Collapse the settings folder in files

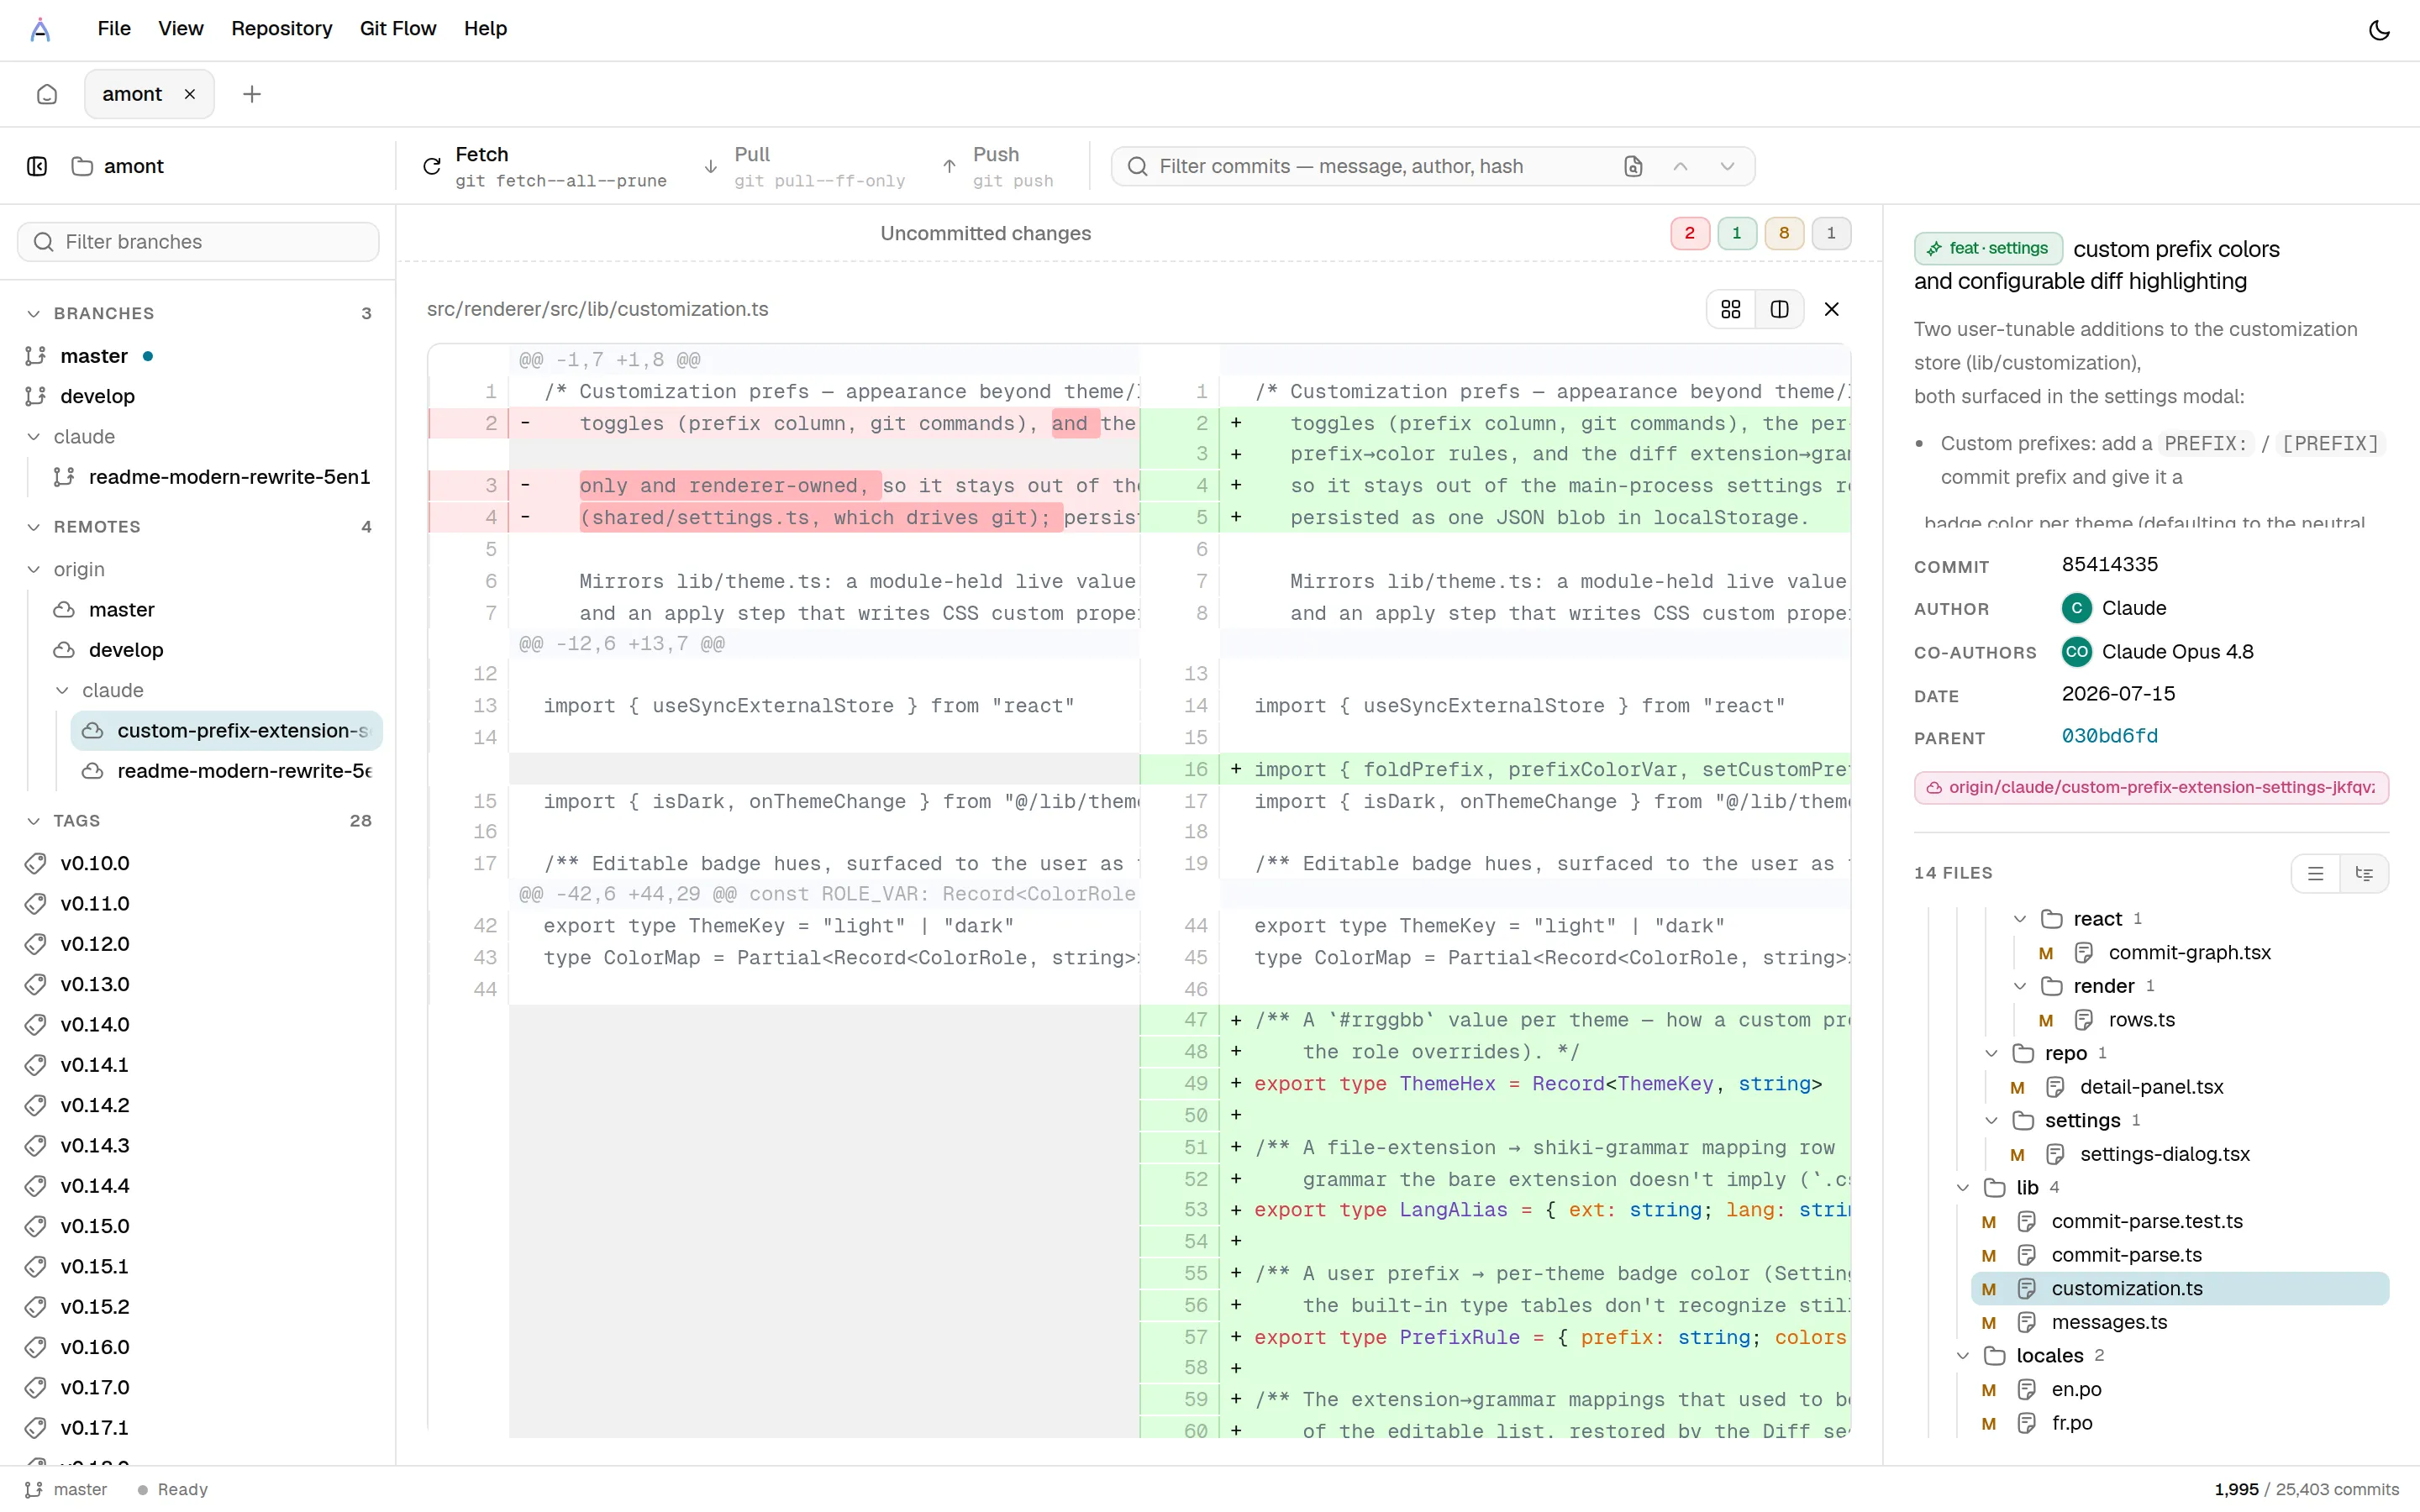(x=1991, y=1121)
